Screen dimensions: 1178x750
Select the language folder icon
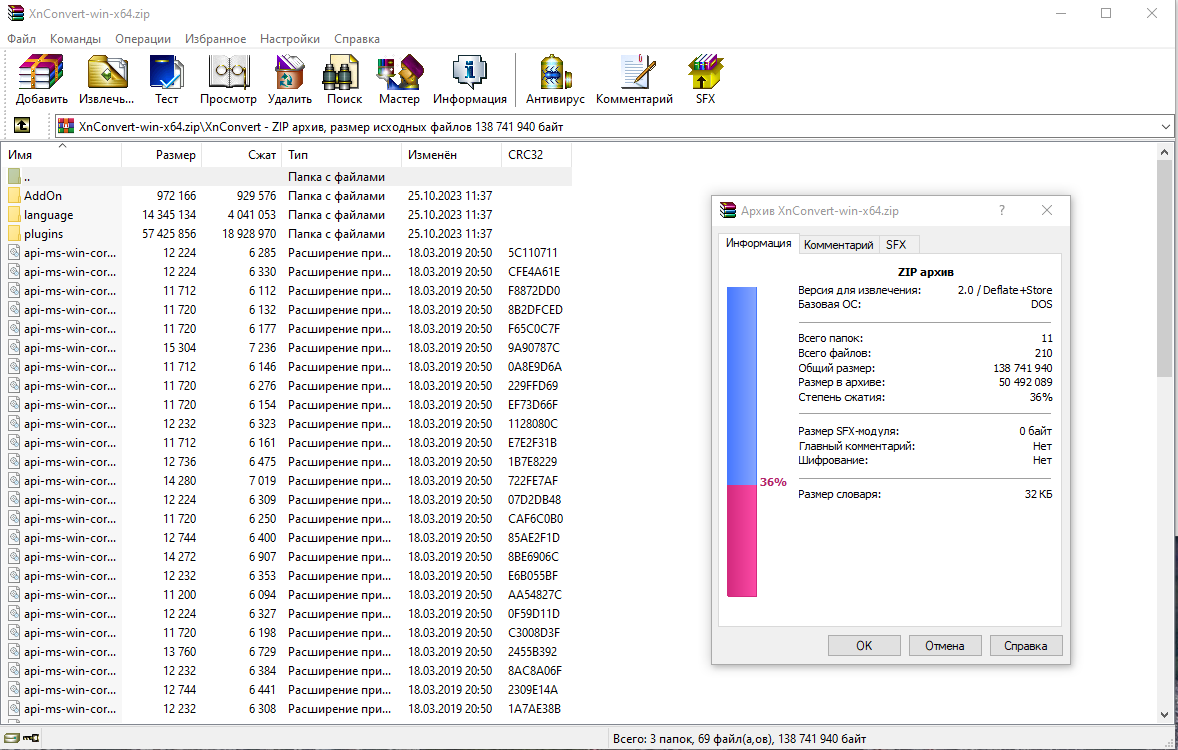[x=14, y=214]
